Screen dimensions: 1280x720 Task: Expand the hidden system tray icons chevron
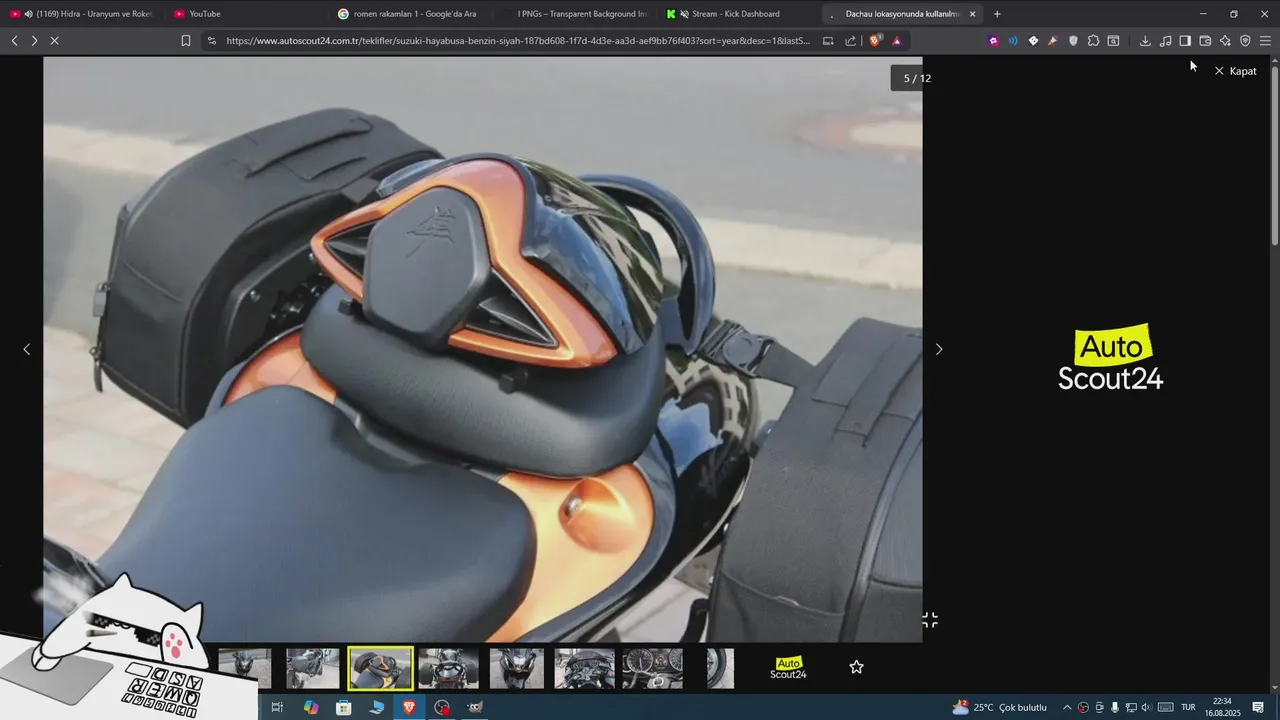(1066, 707)
